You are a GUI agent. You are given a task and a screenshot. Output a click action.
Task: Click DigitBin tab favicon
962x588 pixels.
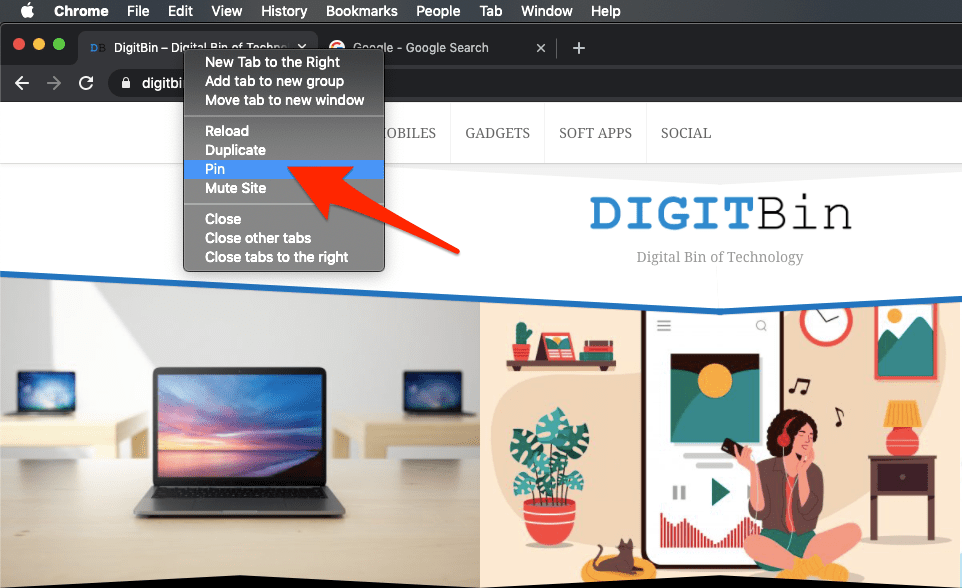coord(98,48)
